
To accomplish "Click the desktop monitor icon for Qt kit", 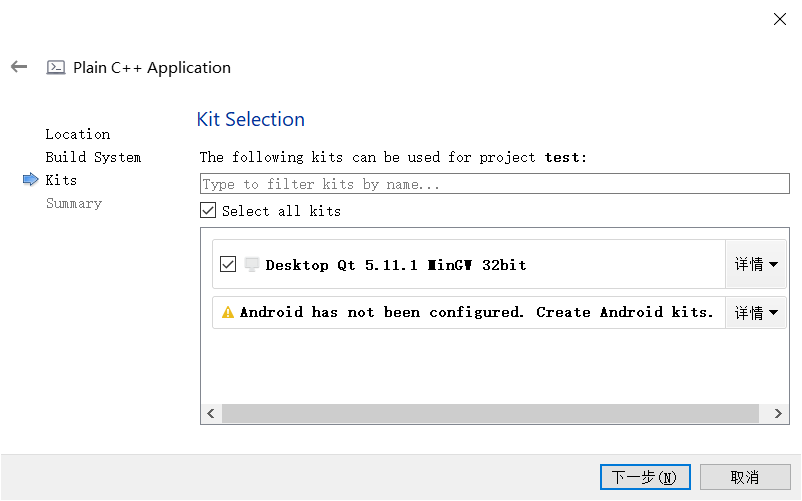I will tap(252, 264).
